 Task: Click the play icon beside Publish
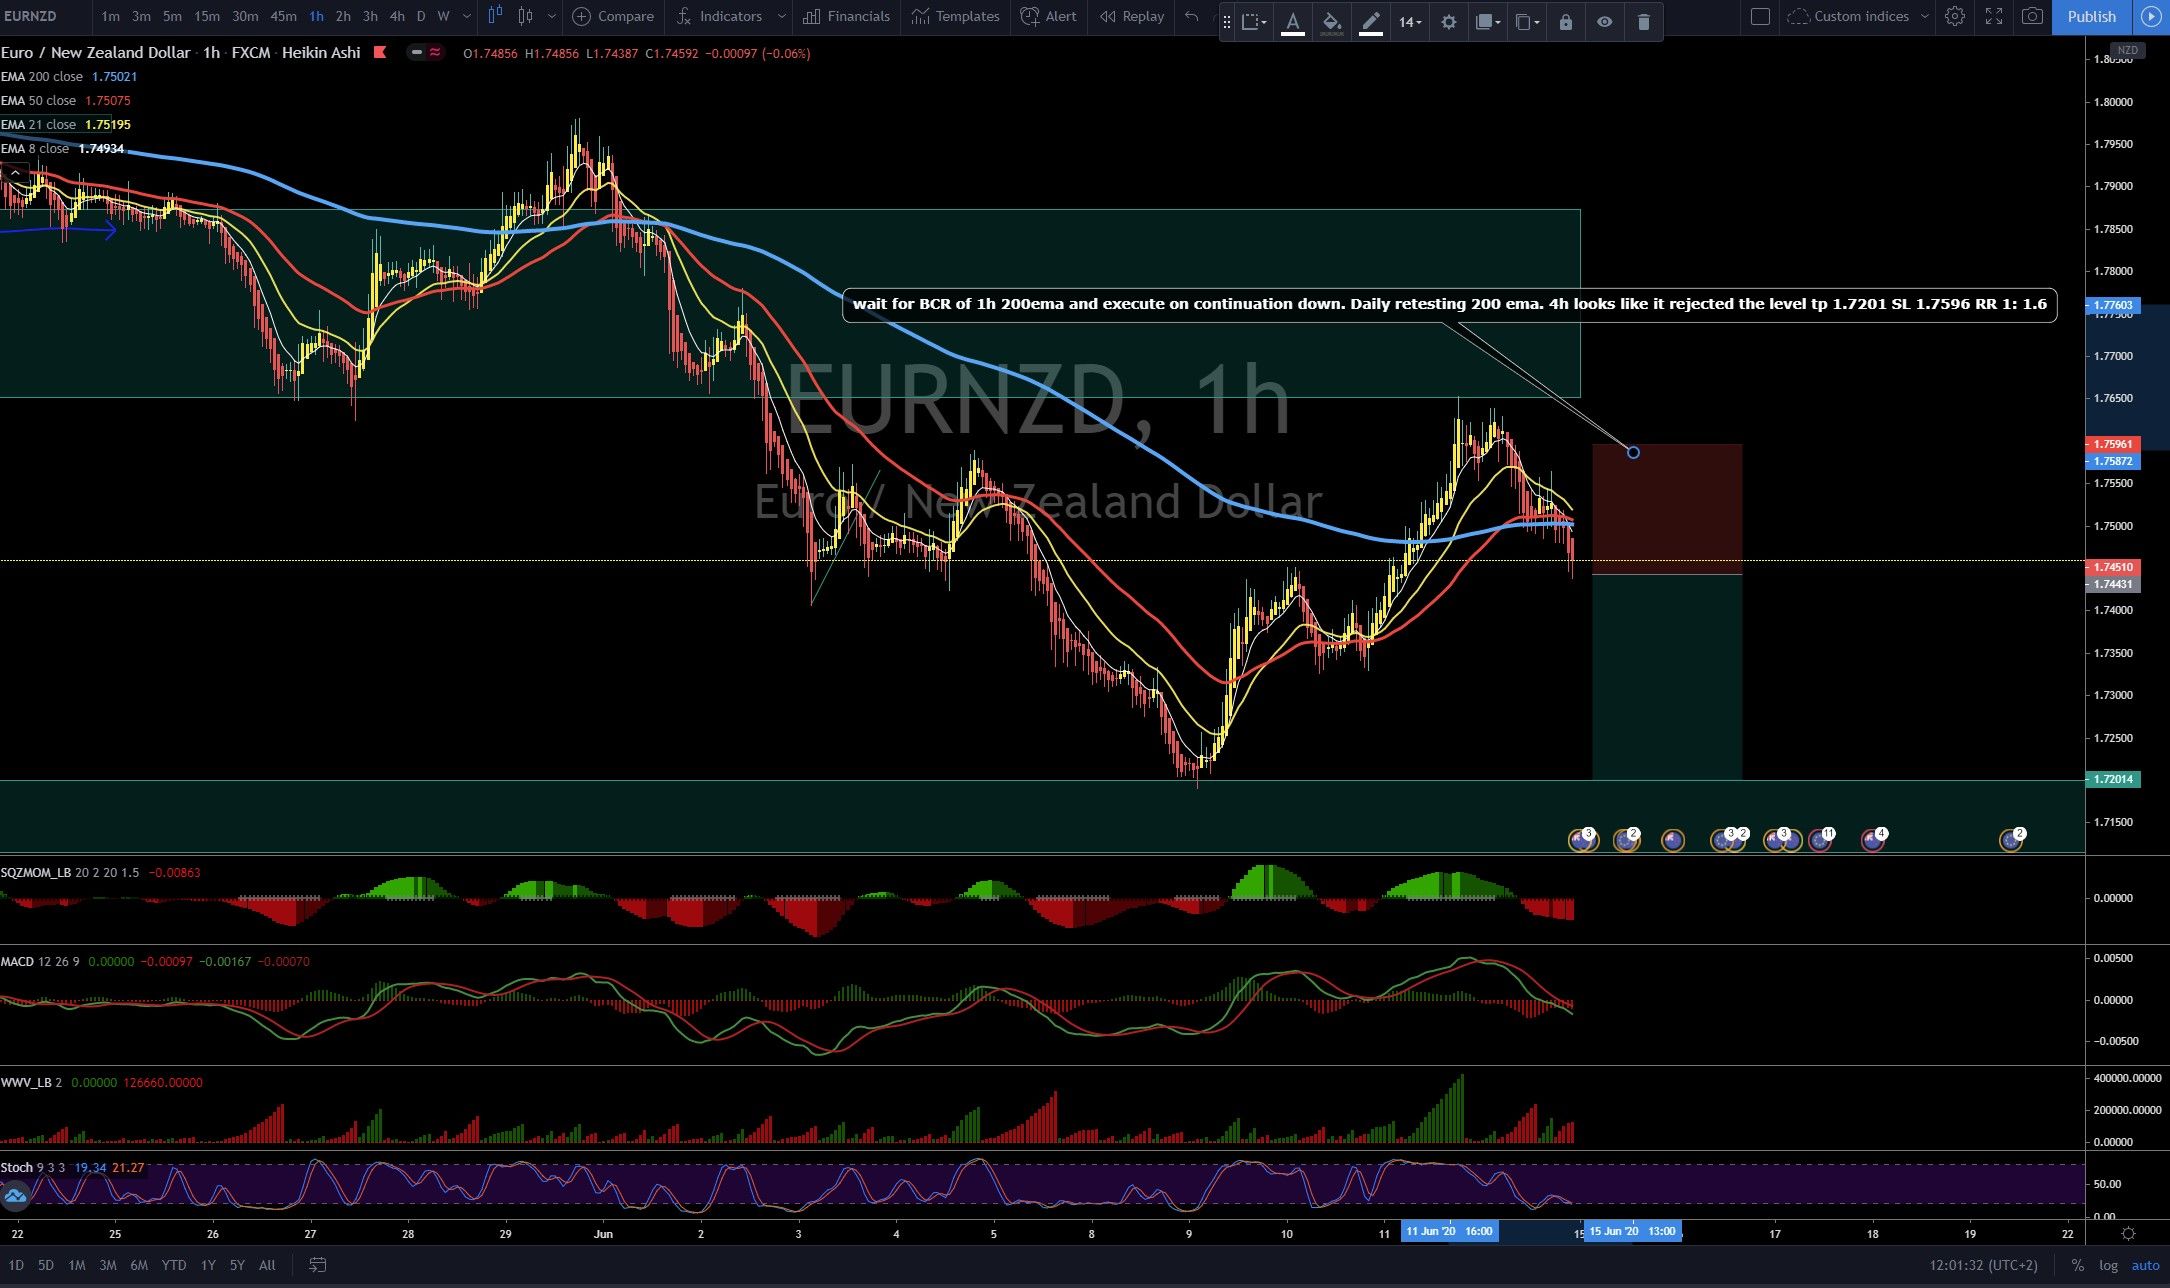[2150, 16]
